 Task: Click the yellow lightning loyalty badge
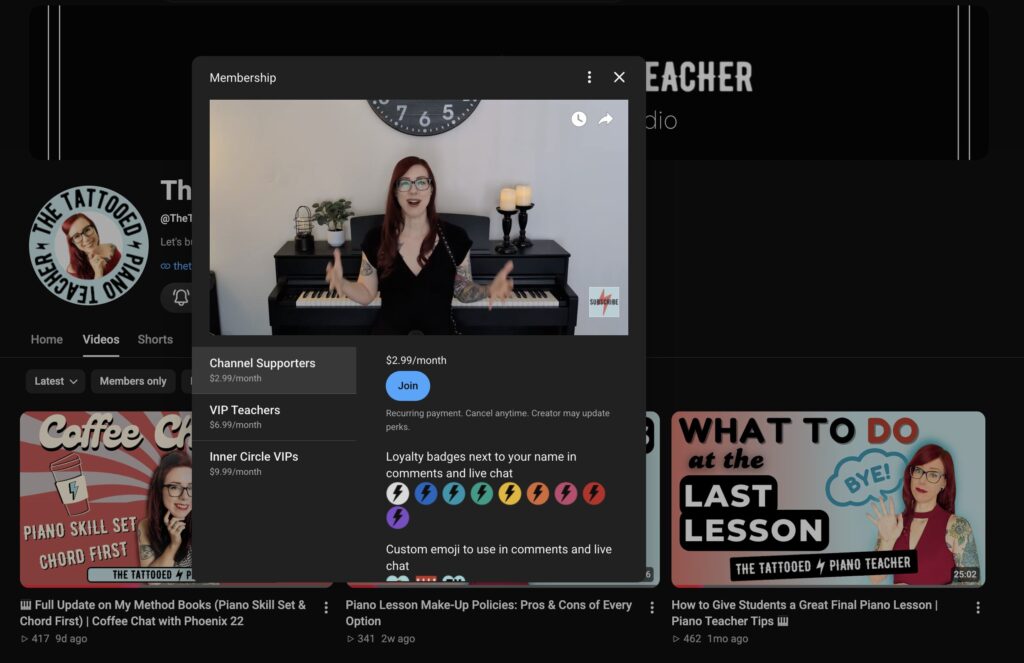coord(510,493)
